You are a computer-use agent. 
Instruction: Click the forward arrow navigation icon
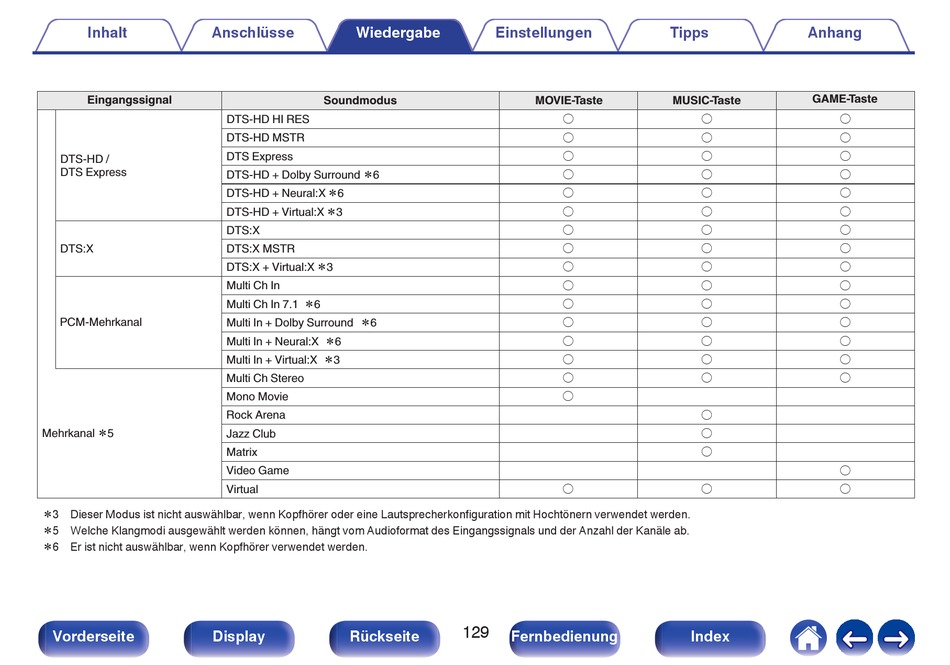pyautogui.click(x=896, y=638)
